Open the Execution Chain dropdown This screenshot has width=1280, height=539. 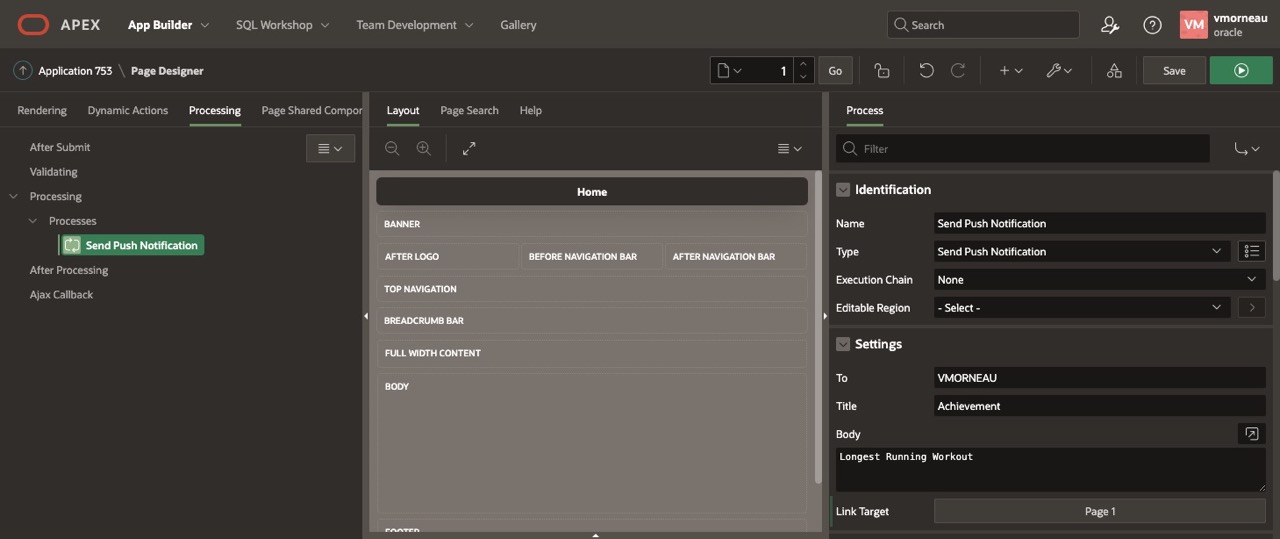tap(1099, 280)
